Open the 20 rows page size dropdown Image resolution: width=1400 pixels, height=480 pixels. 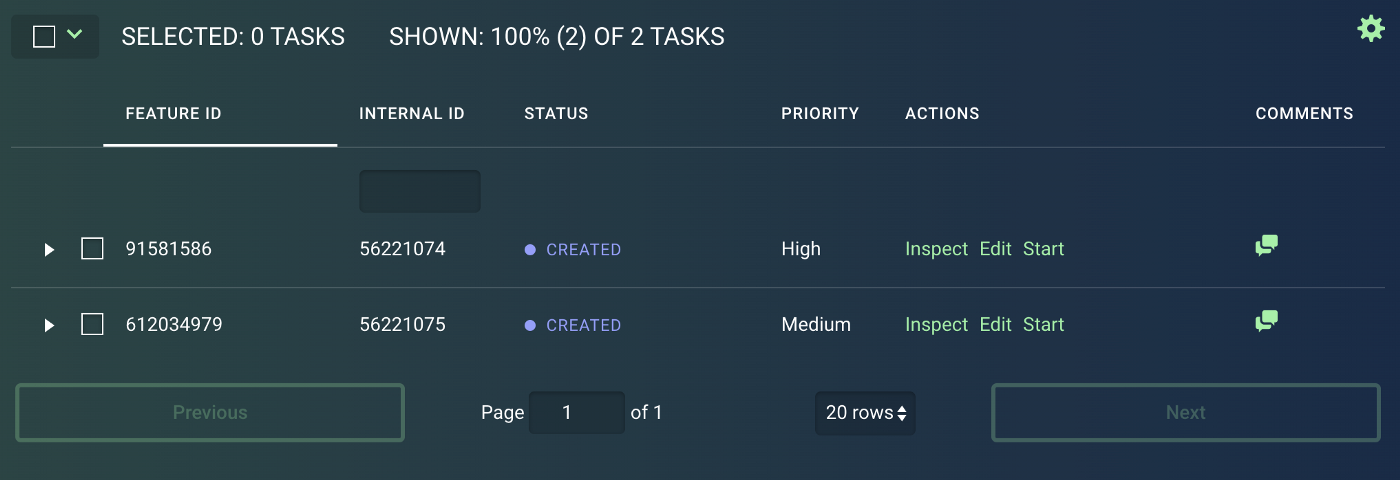pyautogui.click(x=866, y=413)
